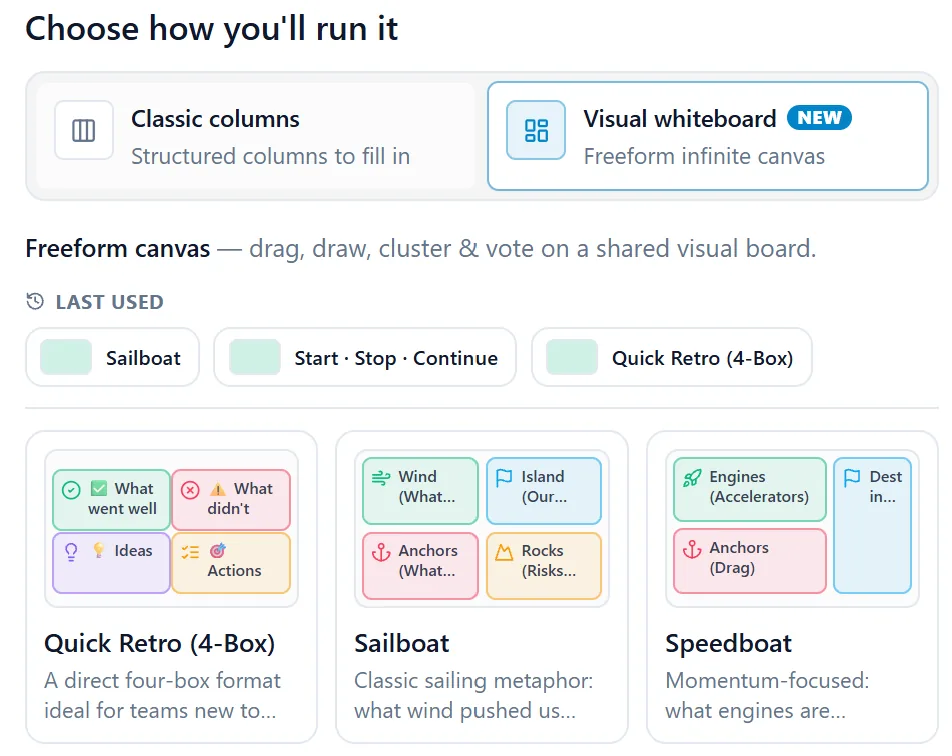
Task: Click the warning triangle in What didn't box
Action: coord(218,489)
